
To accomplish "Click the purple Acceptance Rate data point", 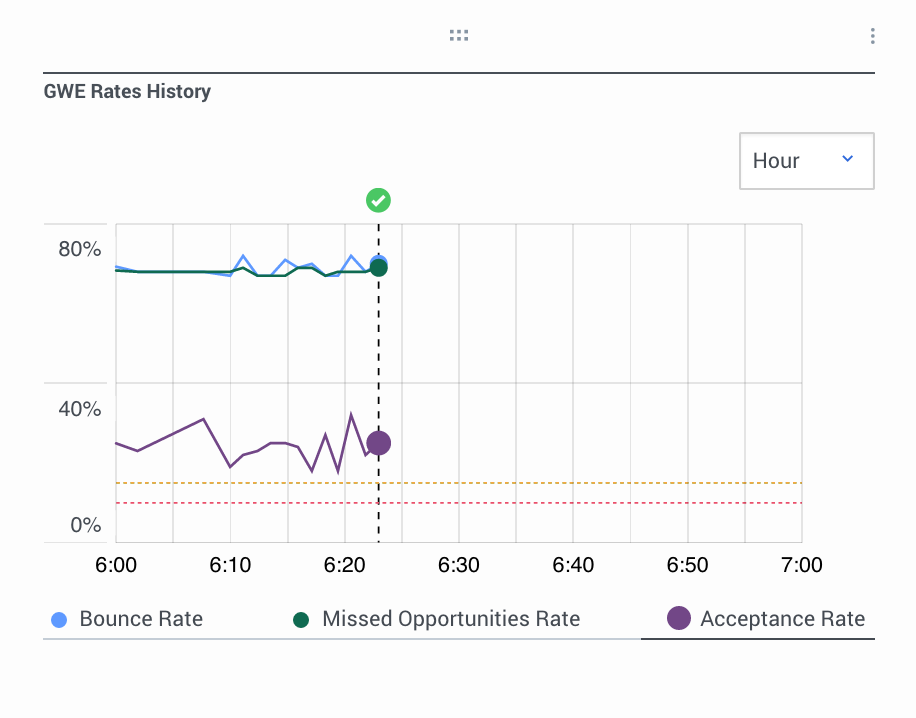I will click(378, 443).
